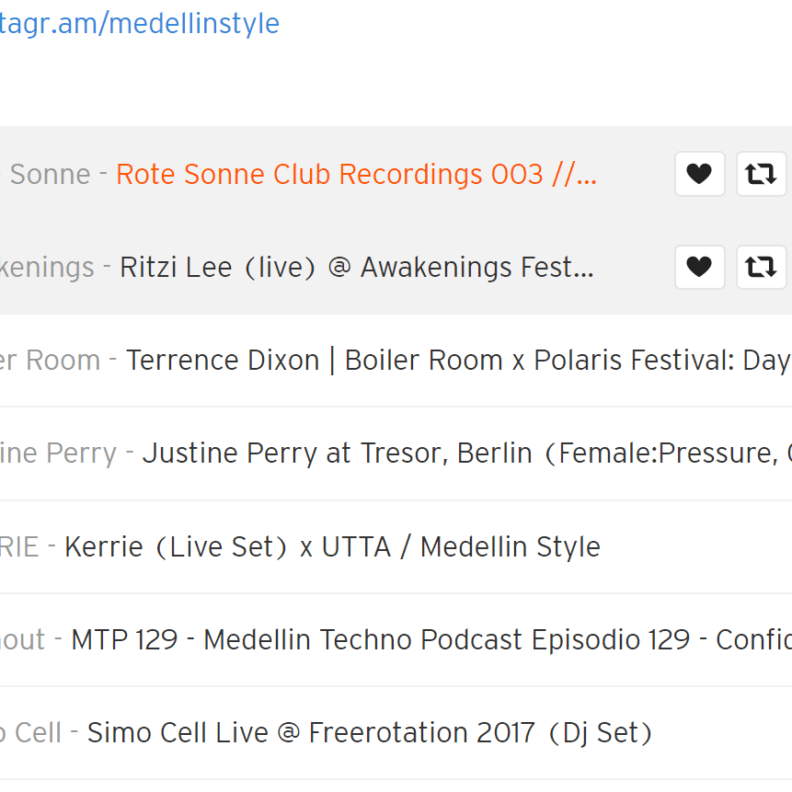The width and height of the screenshot is (792, 792).
Task: Select the Simo Cell playlist row
Action: [396, 733]
